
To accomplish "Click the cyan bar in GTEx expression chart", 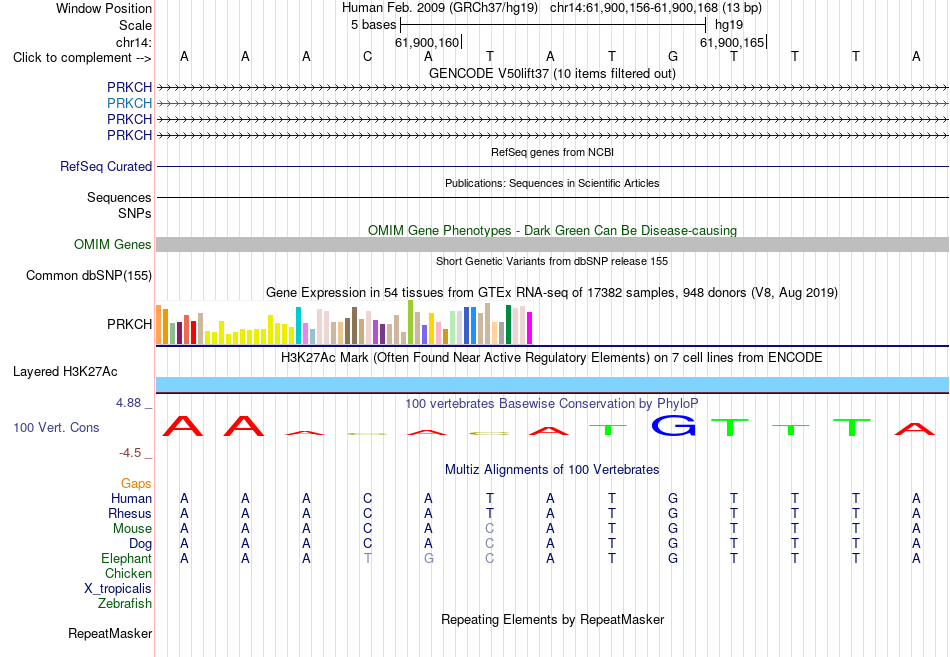I will click(x=298, y=325).
